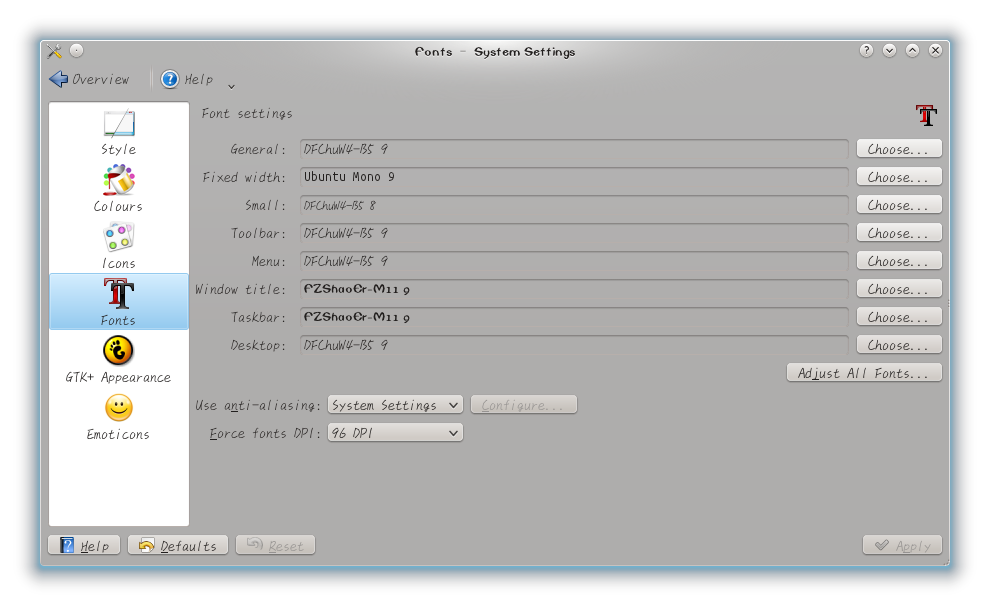Choose the Taskbar font
The image size is (990, 606).
coord(899,317)
